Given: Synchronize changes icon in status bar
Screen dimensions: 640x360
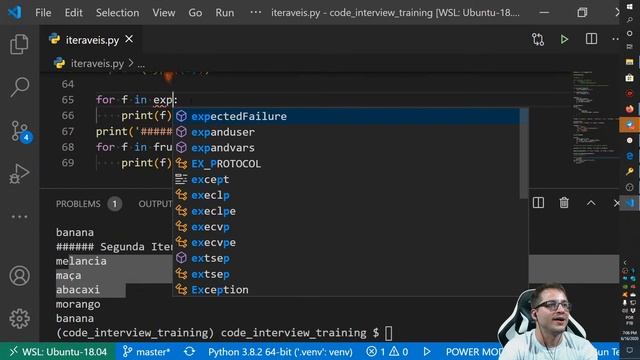Looking at the screenshot, I should 189,351.
